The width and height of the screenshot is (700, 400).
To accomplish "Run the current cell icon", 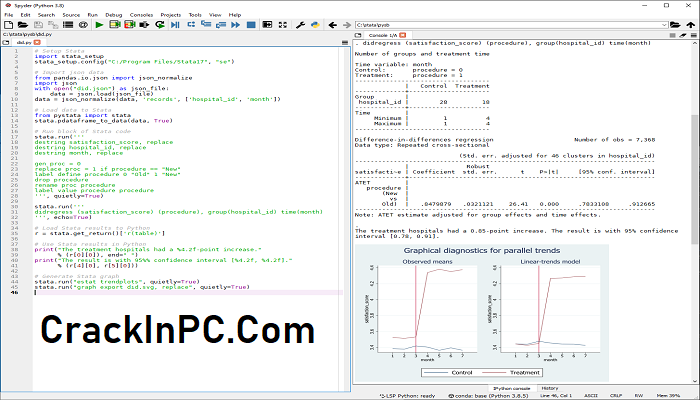I will [x=114, y=25].
